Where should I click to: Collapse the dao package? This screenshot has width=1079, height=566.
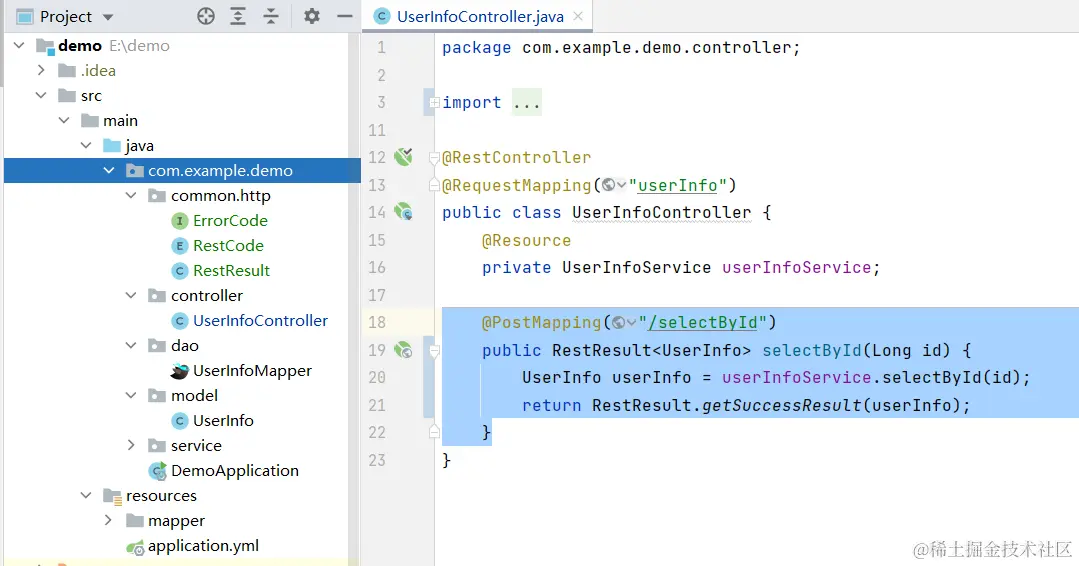click(131, 345)
